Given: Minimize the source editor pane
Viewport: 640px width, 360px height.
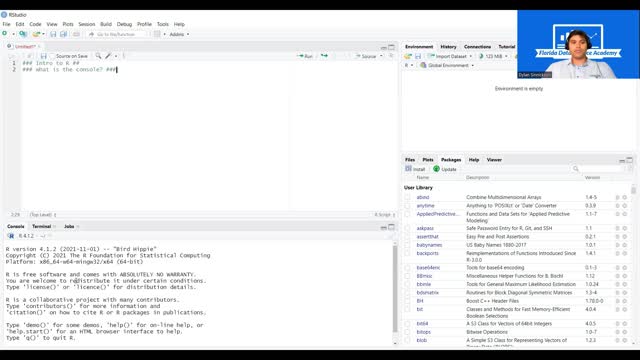Looking at the screenshot, I should (x=384, y=47).
